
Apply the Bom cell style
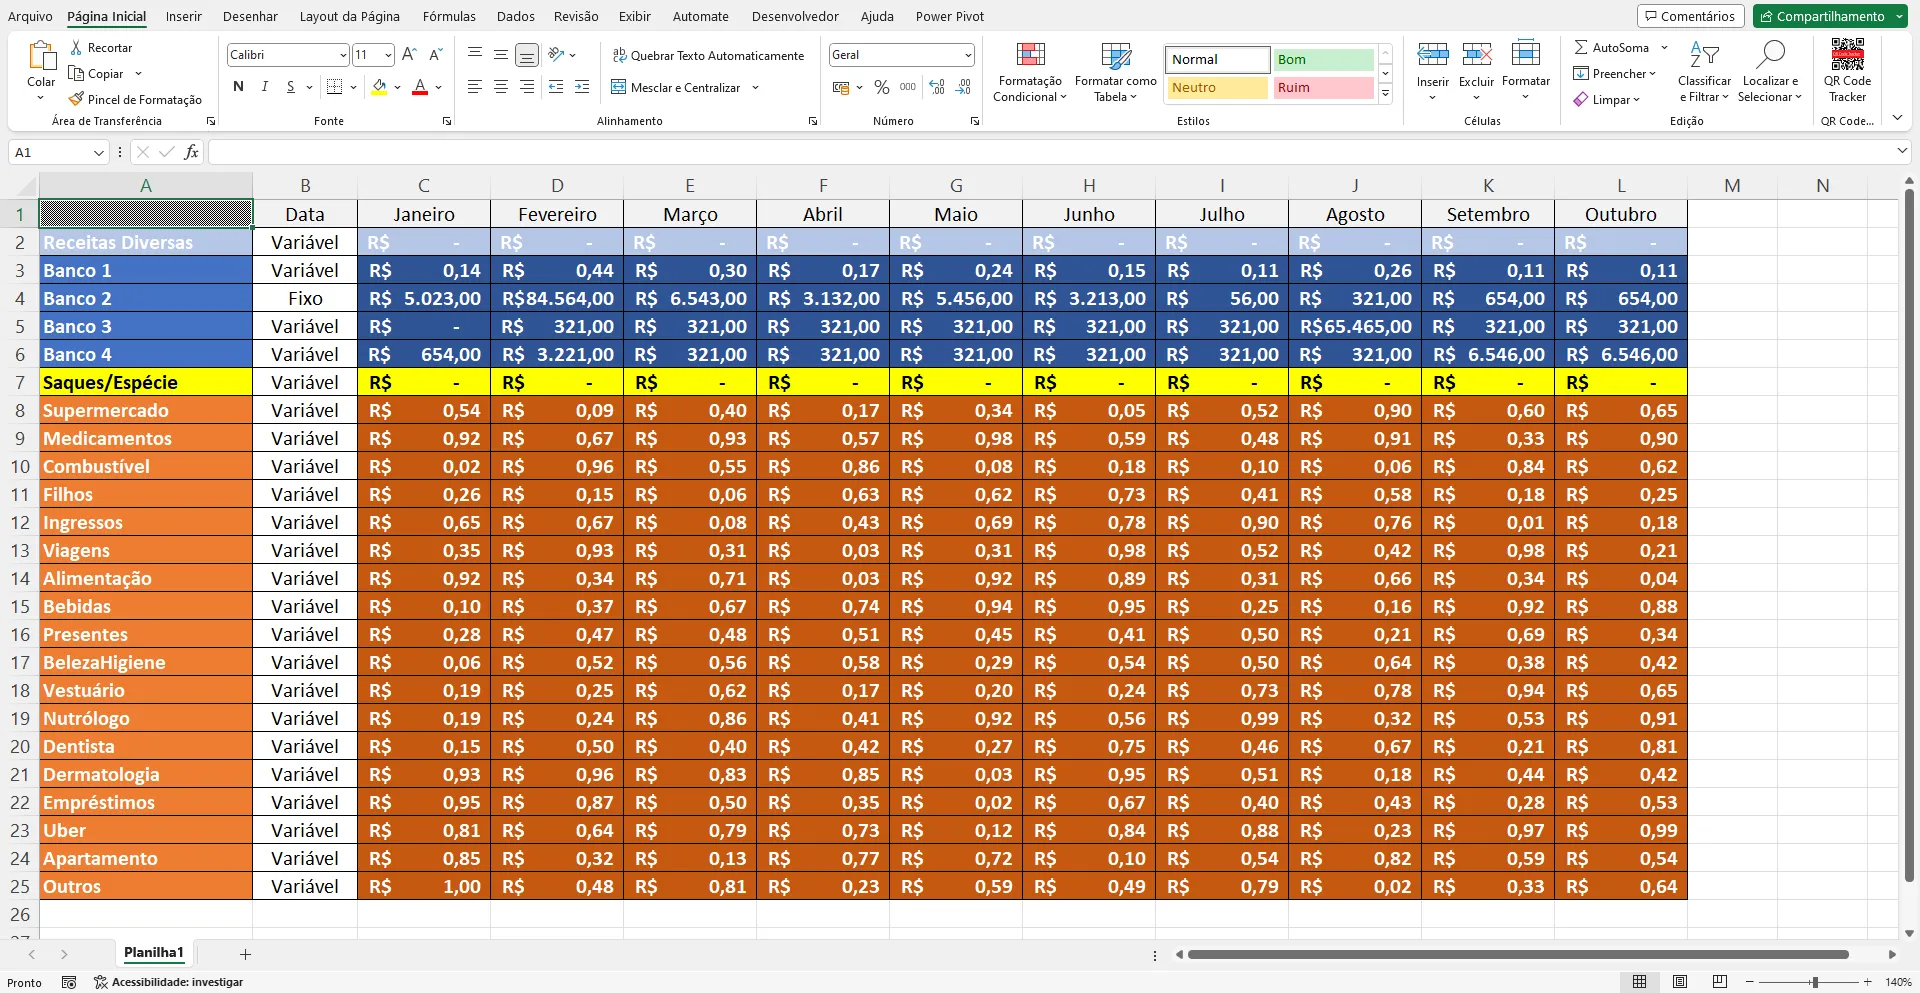(1323, 59)
